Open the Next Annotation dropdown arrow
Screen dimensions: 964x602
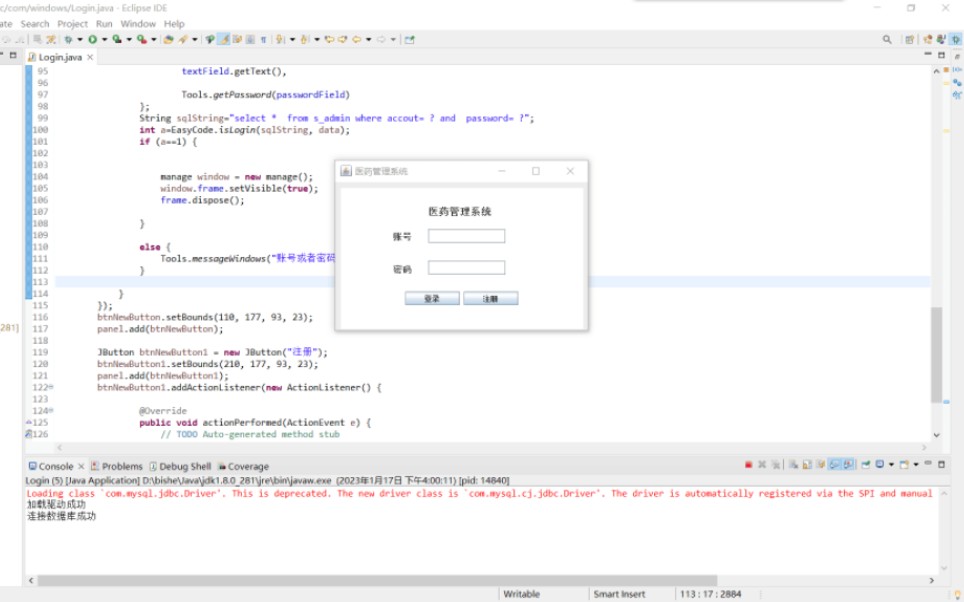(292, 40)
